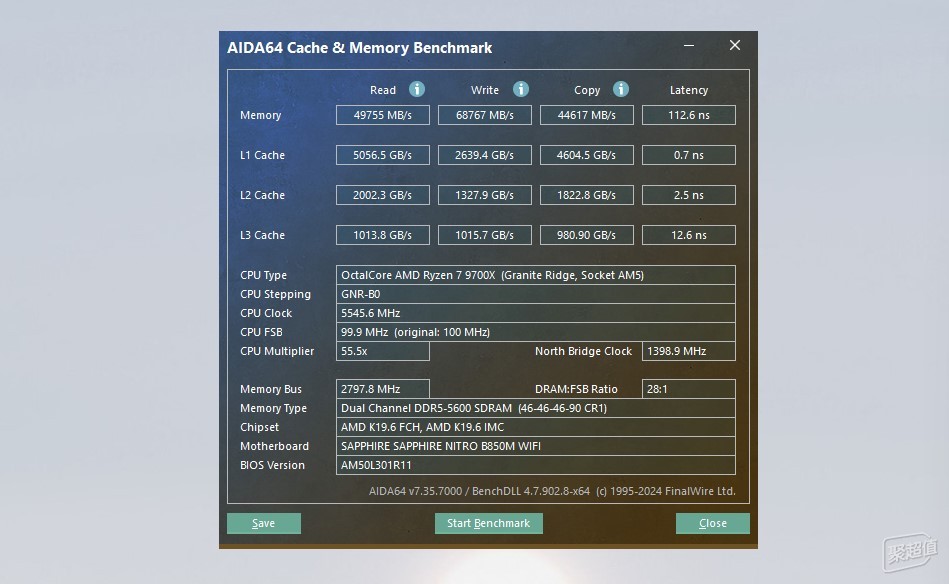Click CPU Stepping value GNR-B0
Screen dimensions: 949x584
(536, 294)
